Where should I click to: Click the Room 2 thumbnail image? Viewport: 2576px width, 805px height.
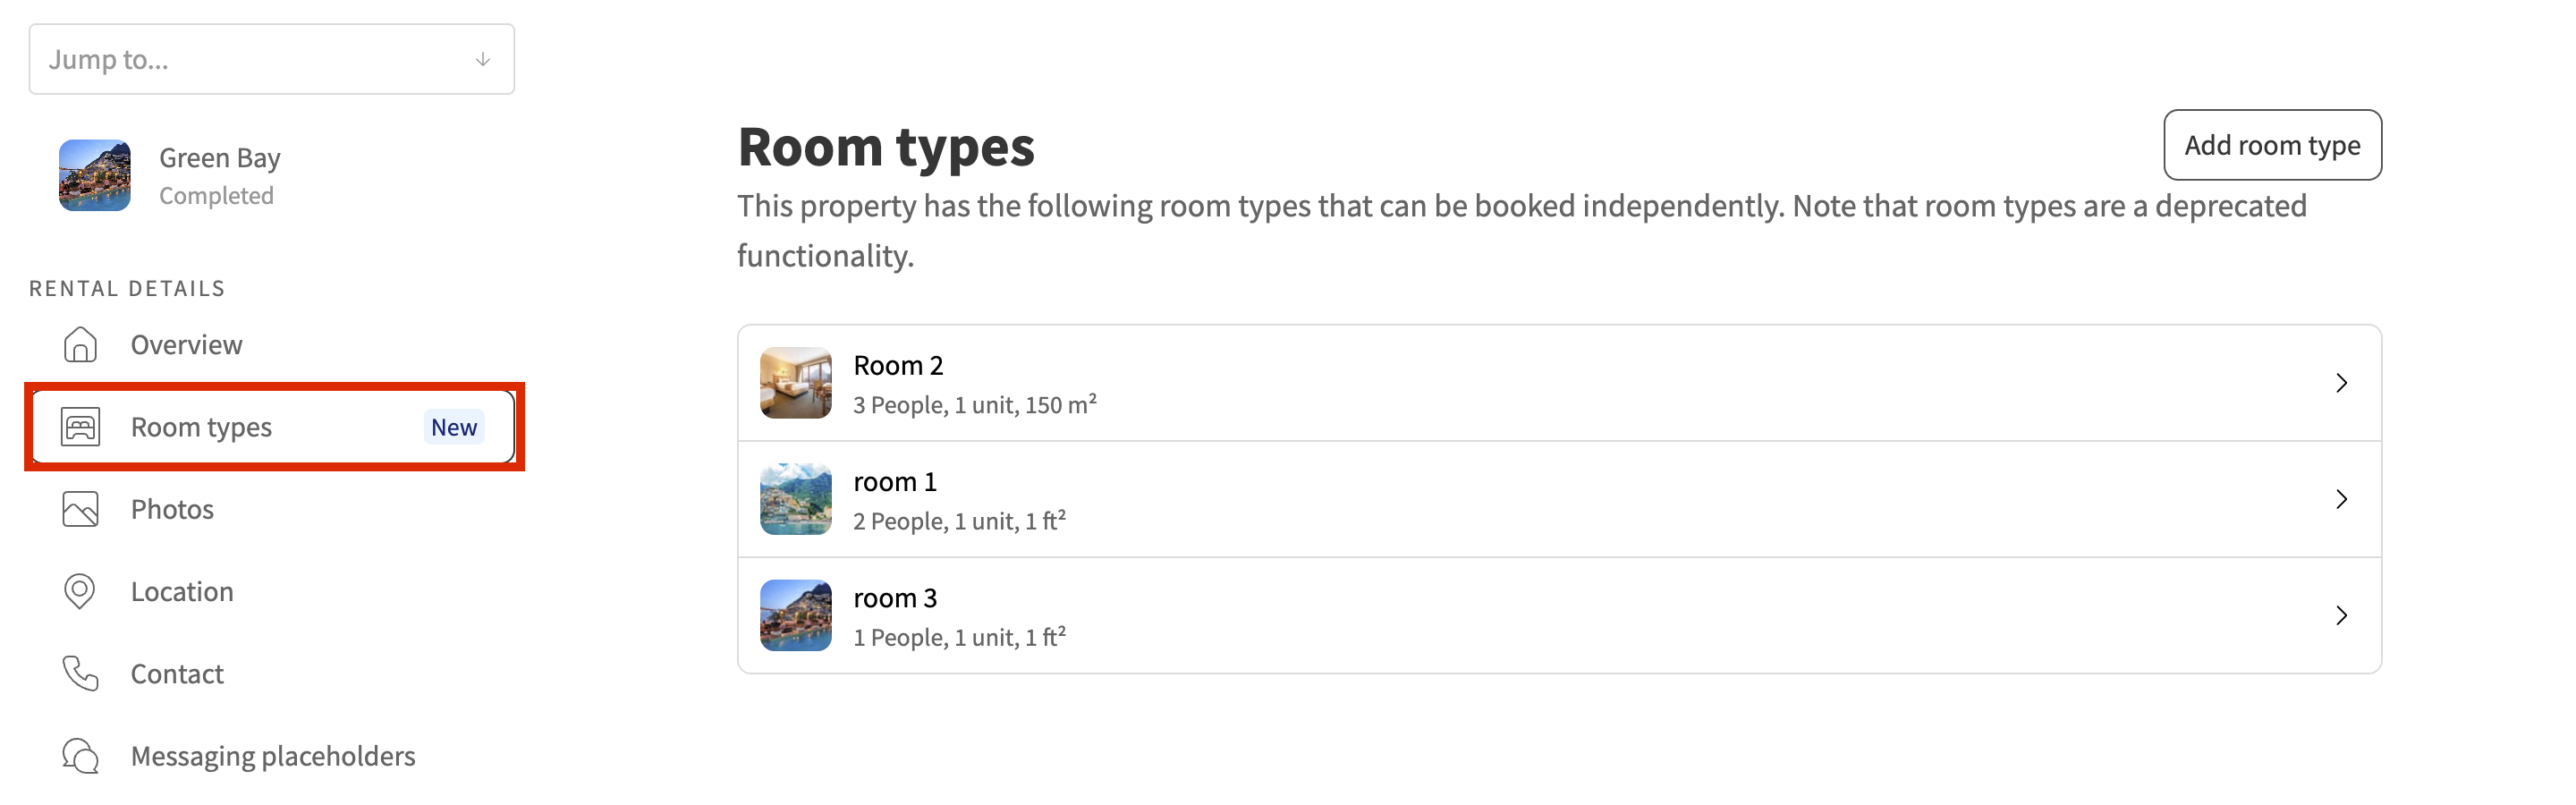pos(796,383)
